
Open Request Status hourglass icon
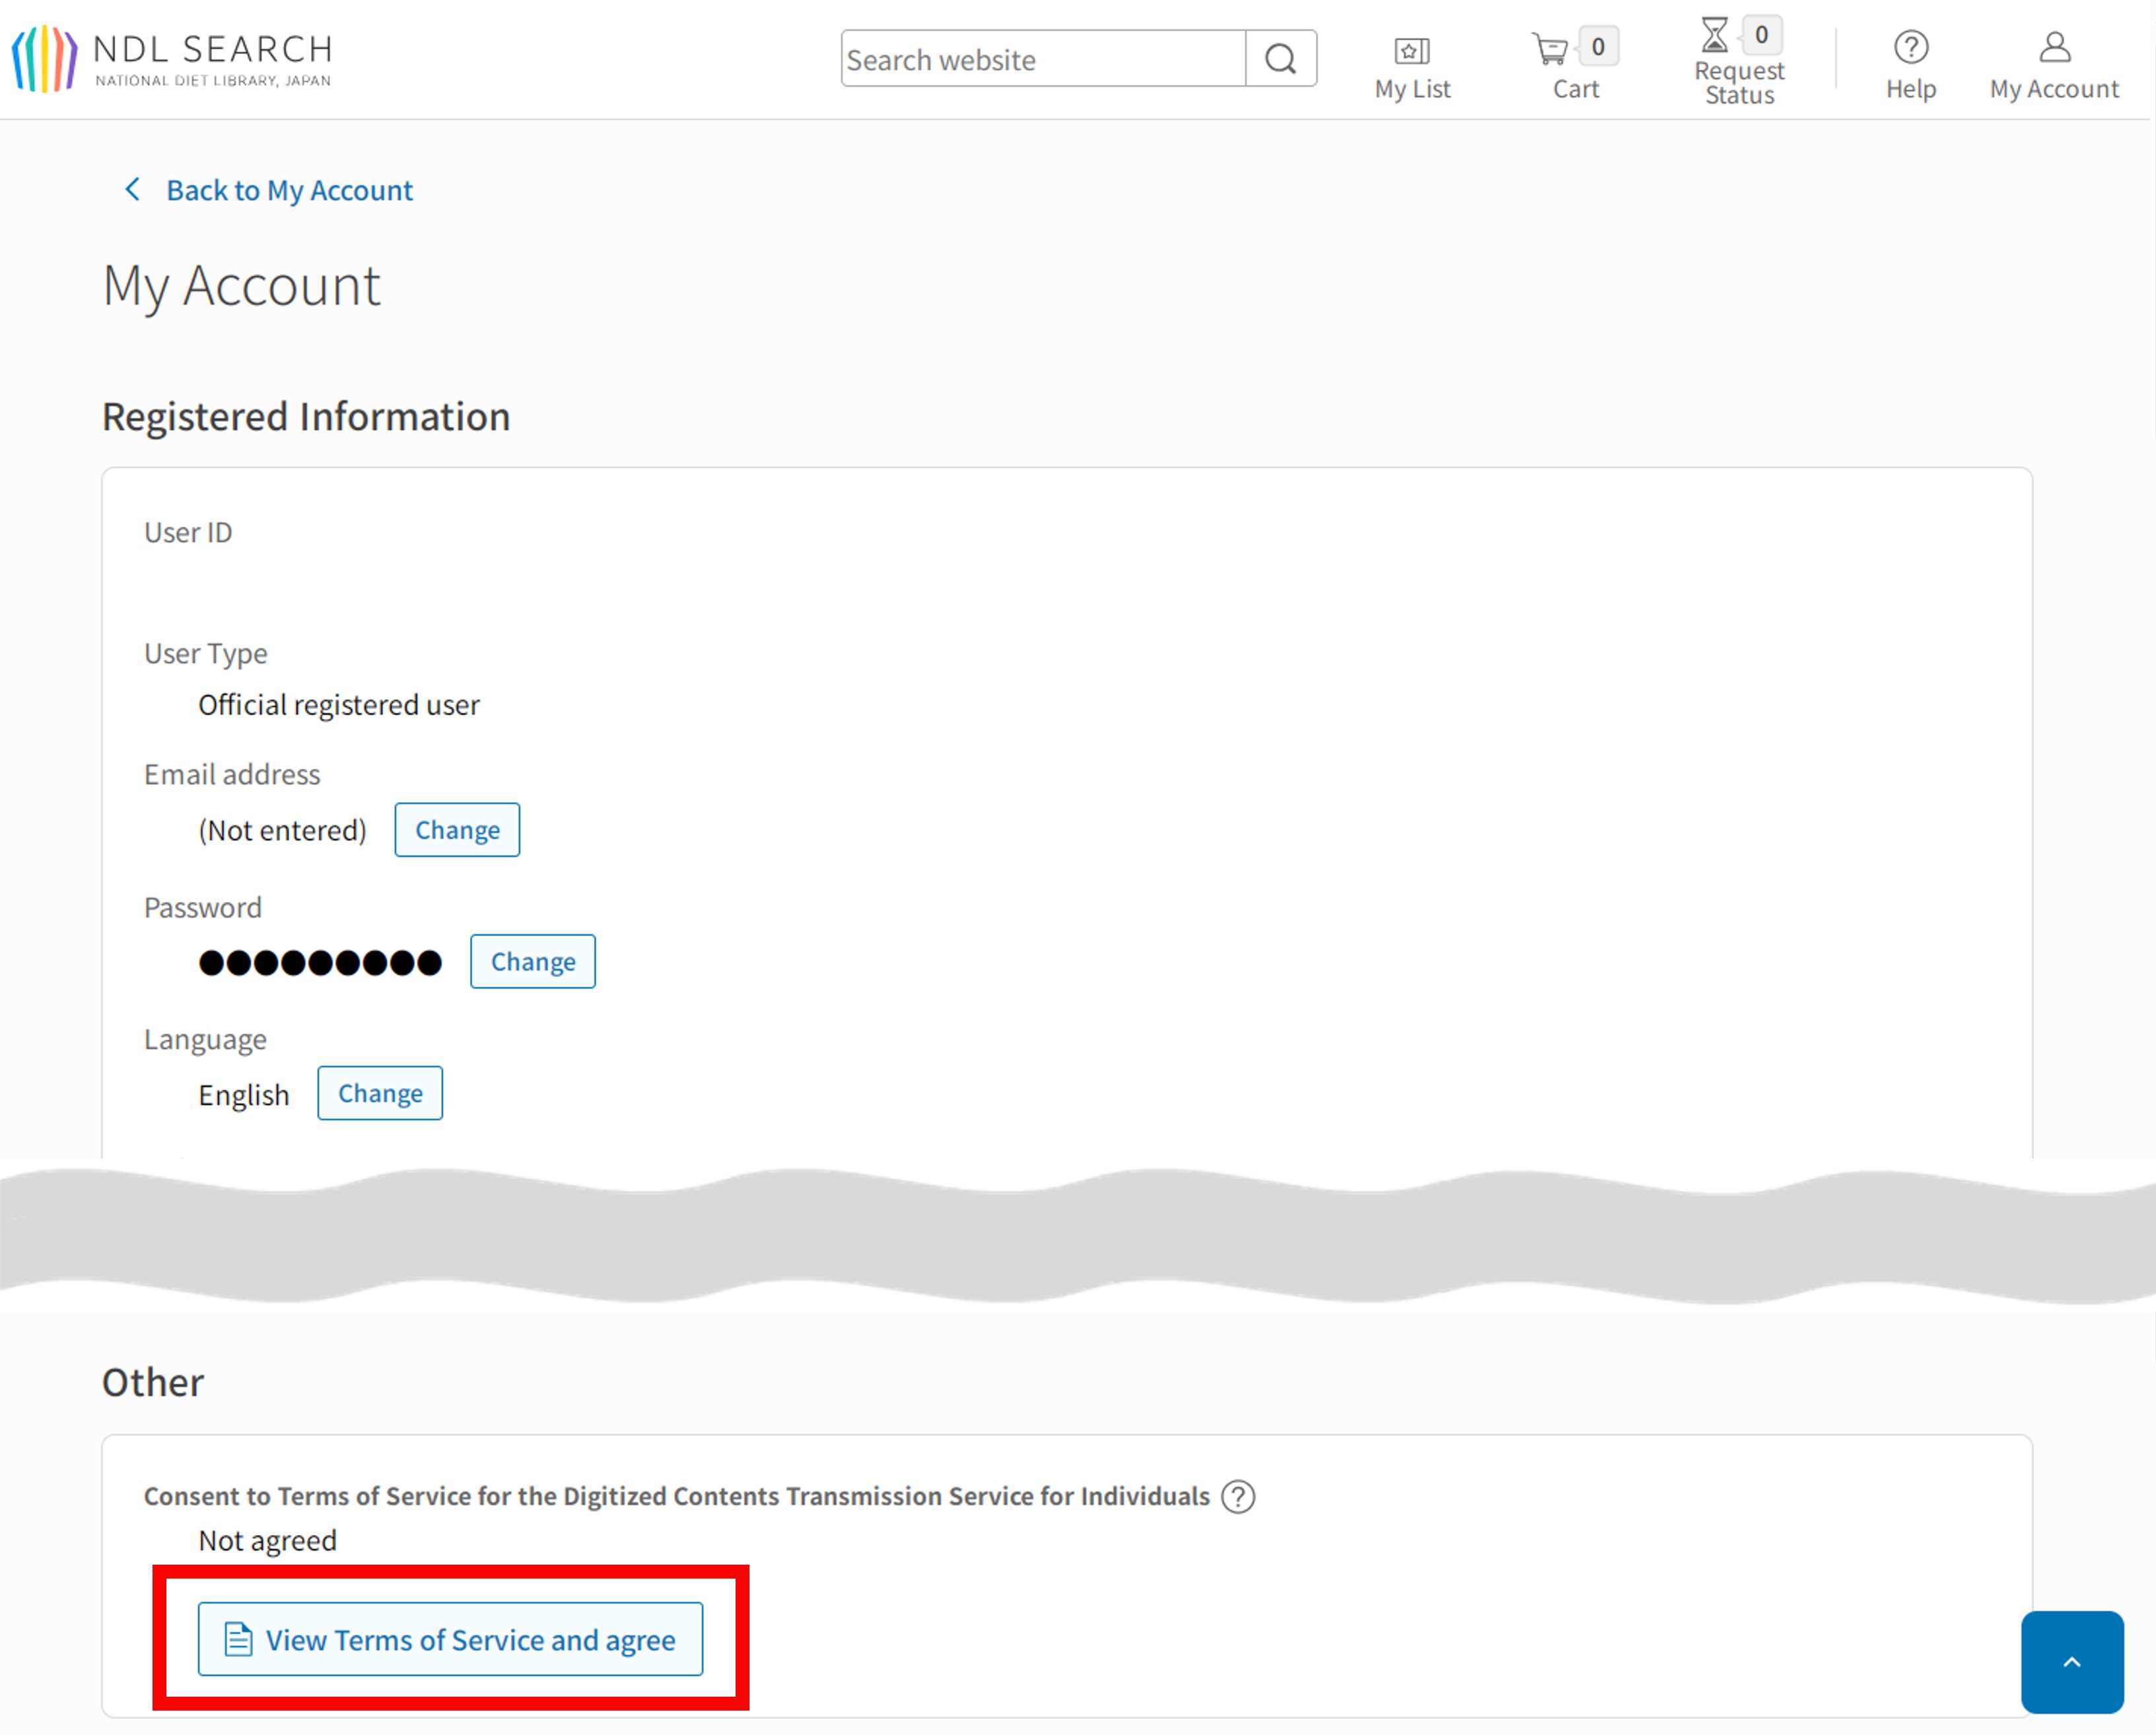(1714, 36)
